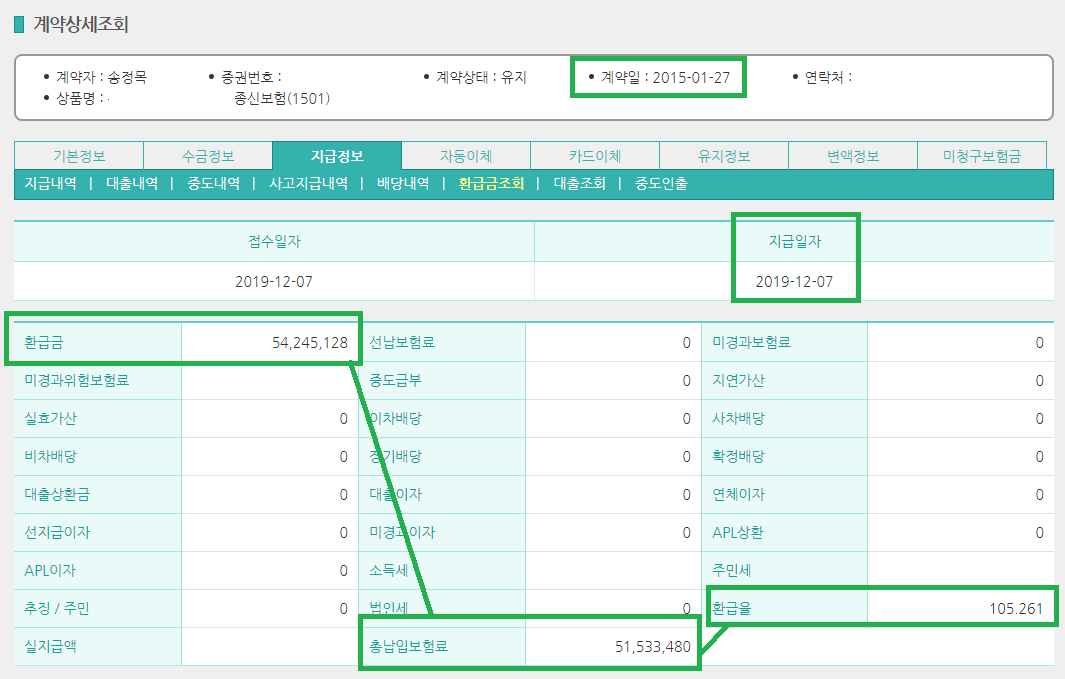Select the highlighted 환급금조회 submenu

(491, 183)
